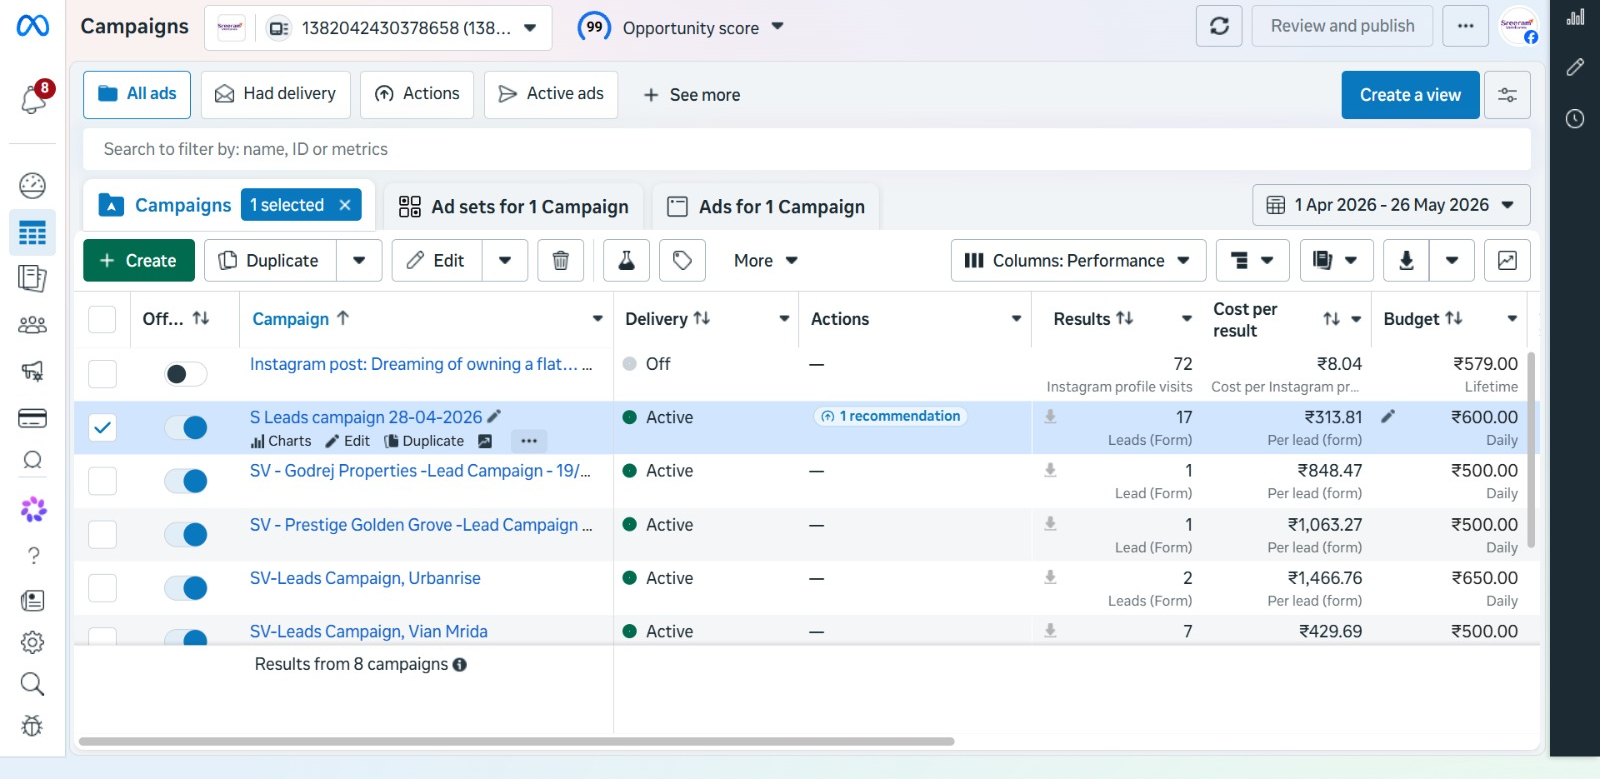Switch to Ads for 1 Campaign tab
Image resolution: width=1600 pixels, height=779 pixels.
[766, 207]
